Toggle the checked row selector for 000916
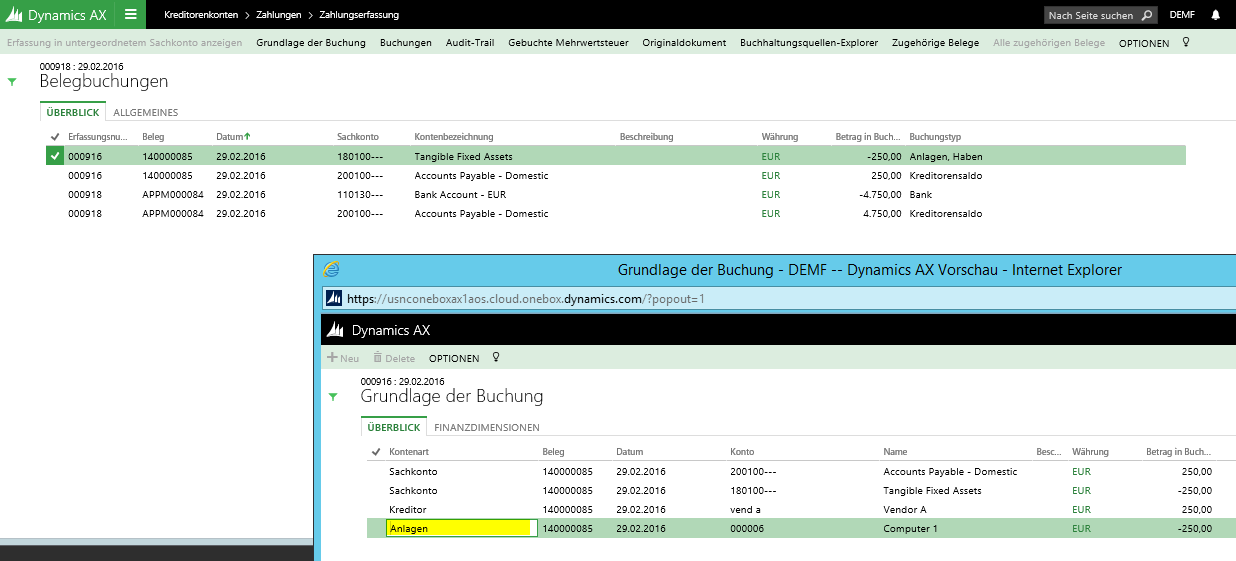 tap(54, 156)
